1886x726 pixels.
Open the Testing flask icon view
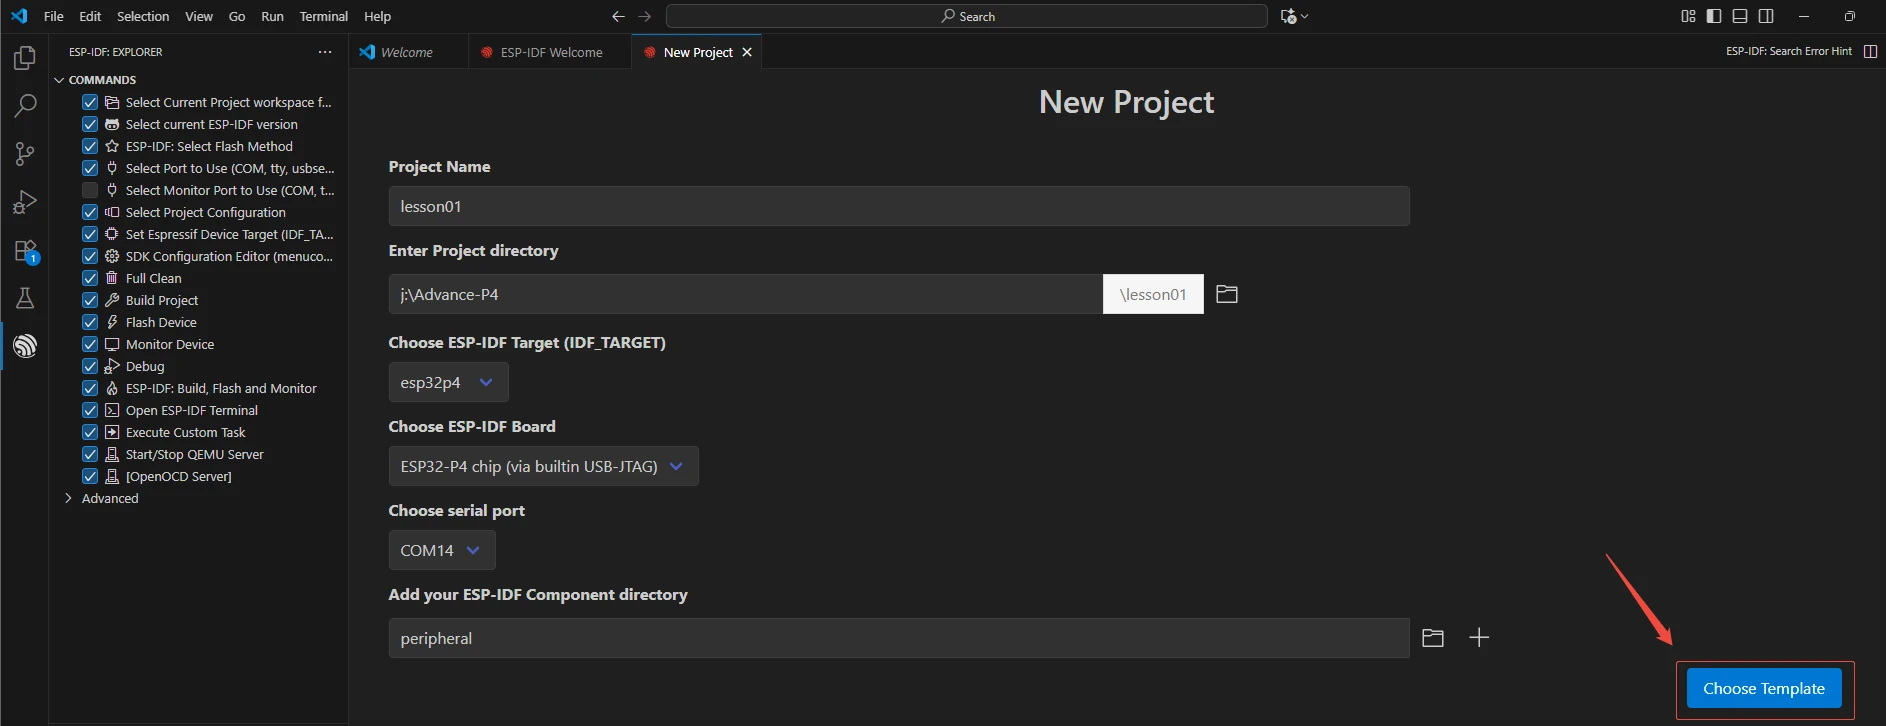point(25,298)
